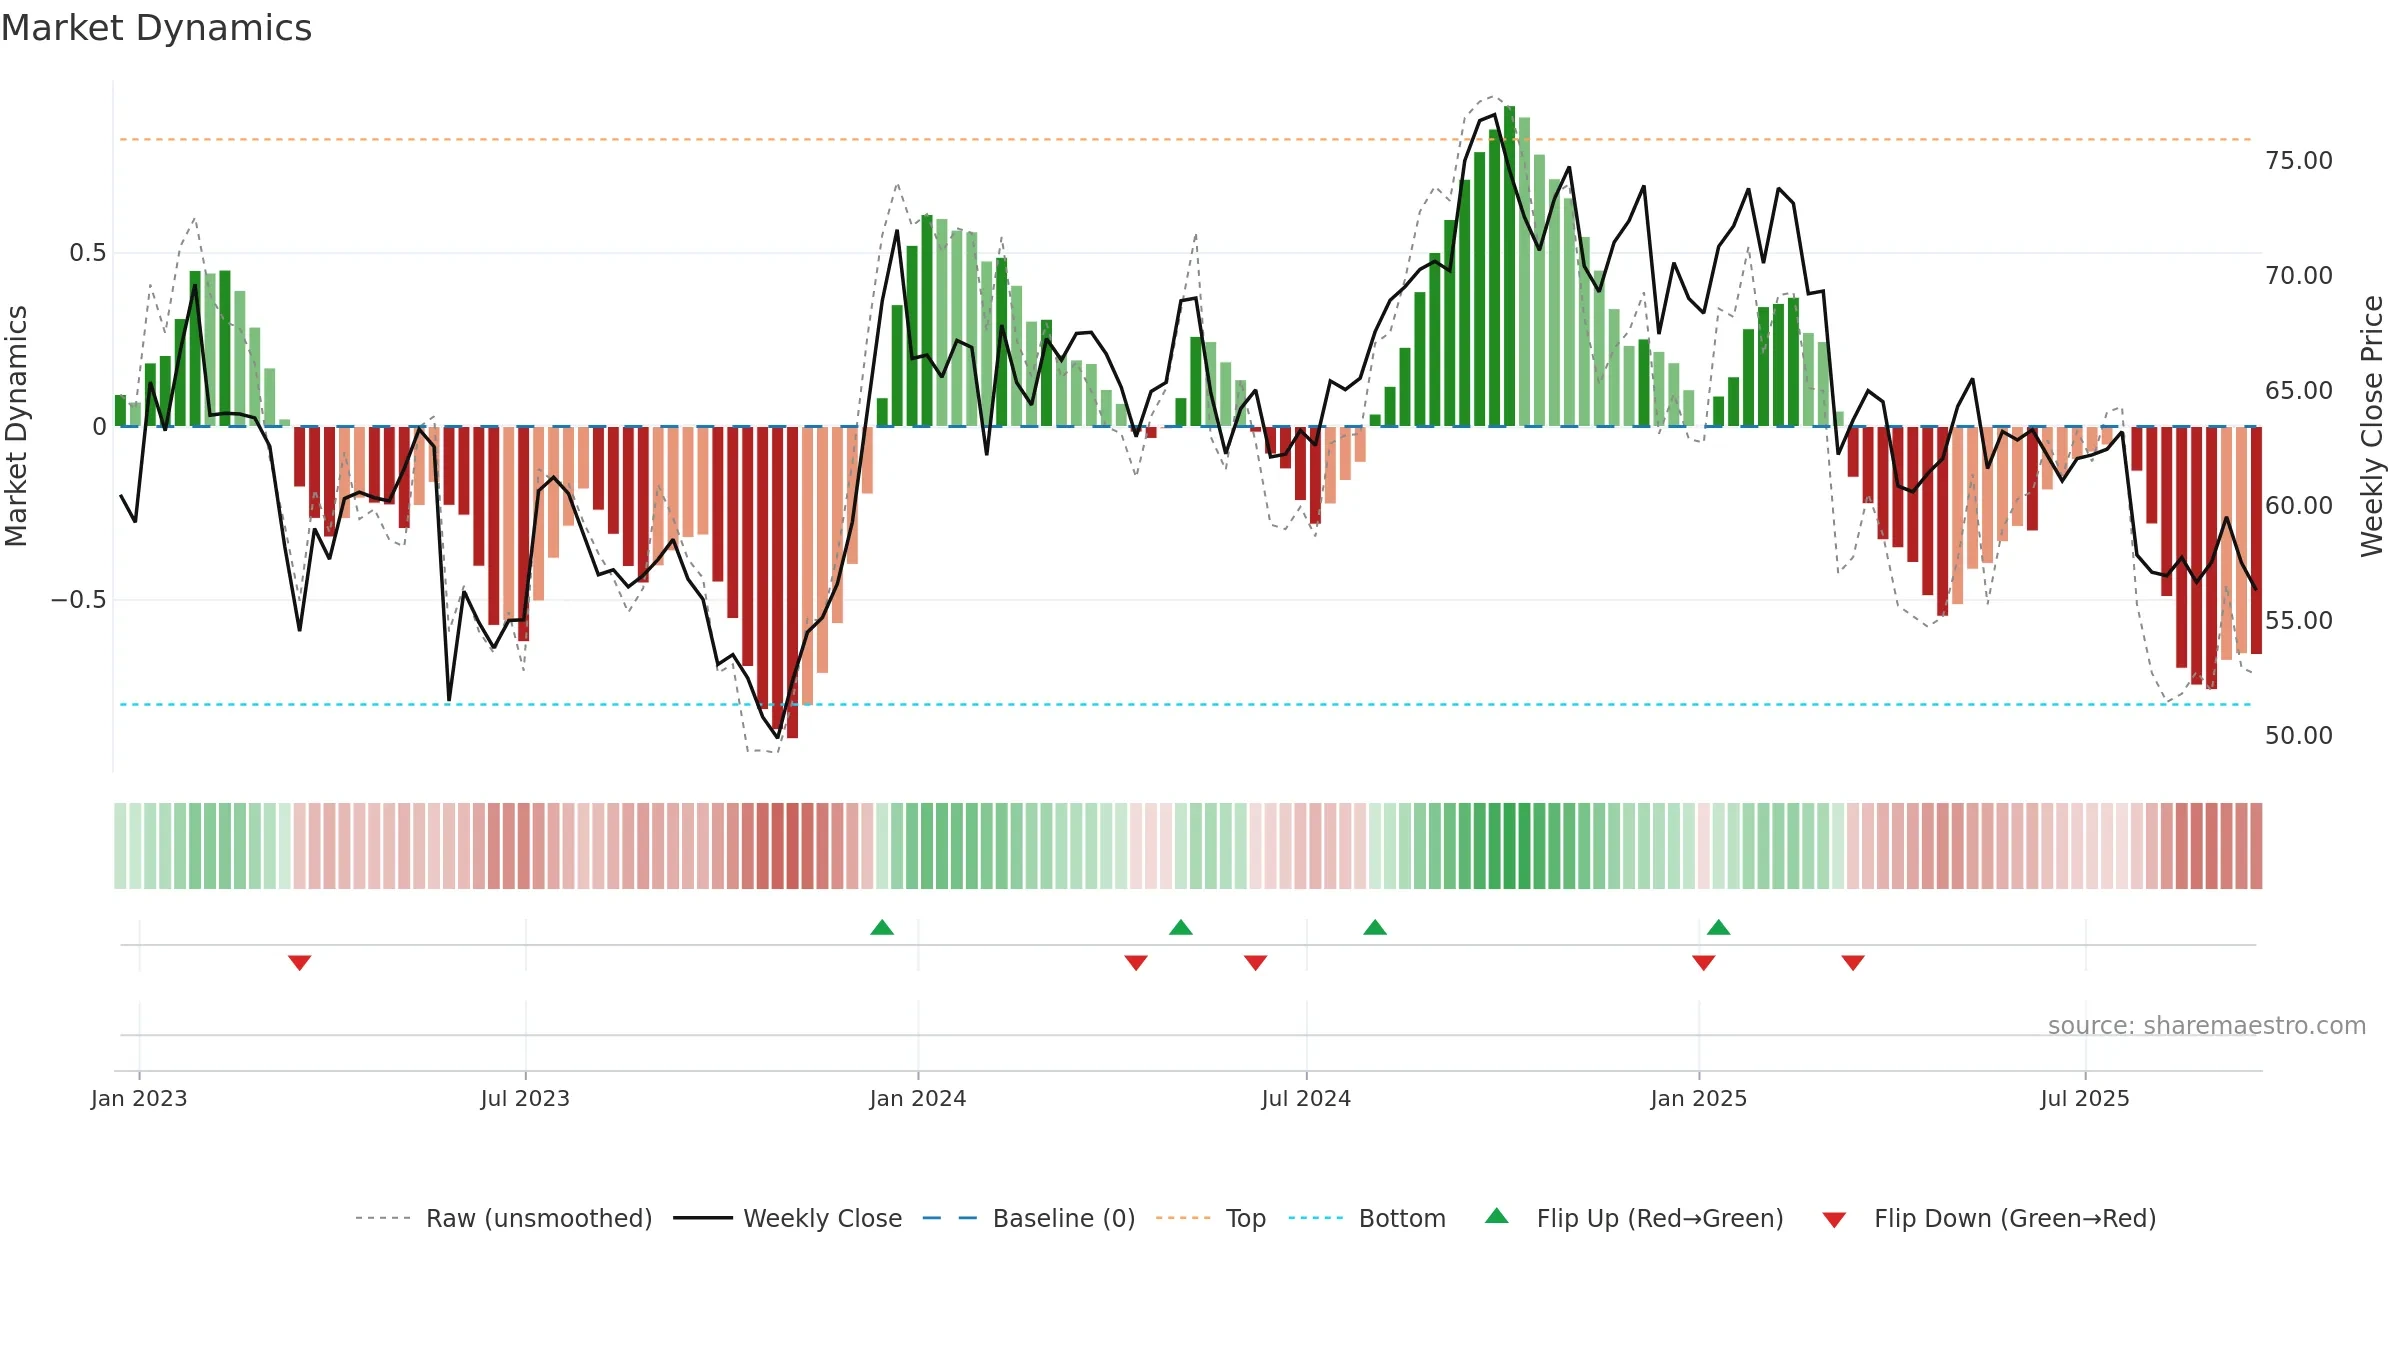
Task: Click the tallest green bar near October 2024
Action: tap(1510, 266)
